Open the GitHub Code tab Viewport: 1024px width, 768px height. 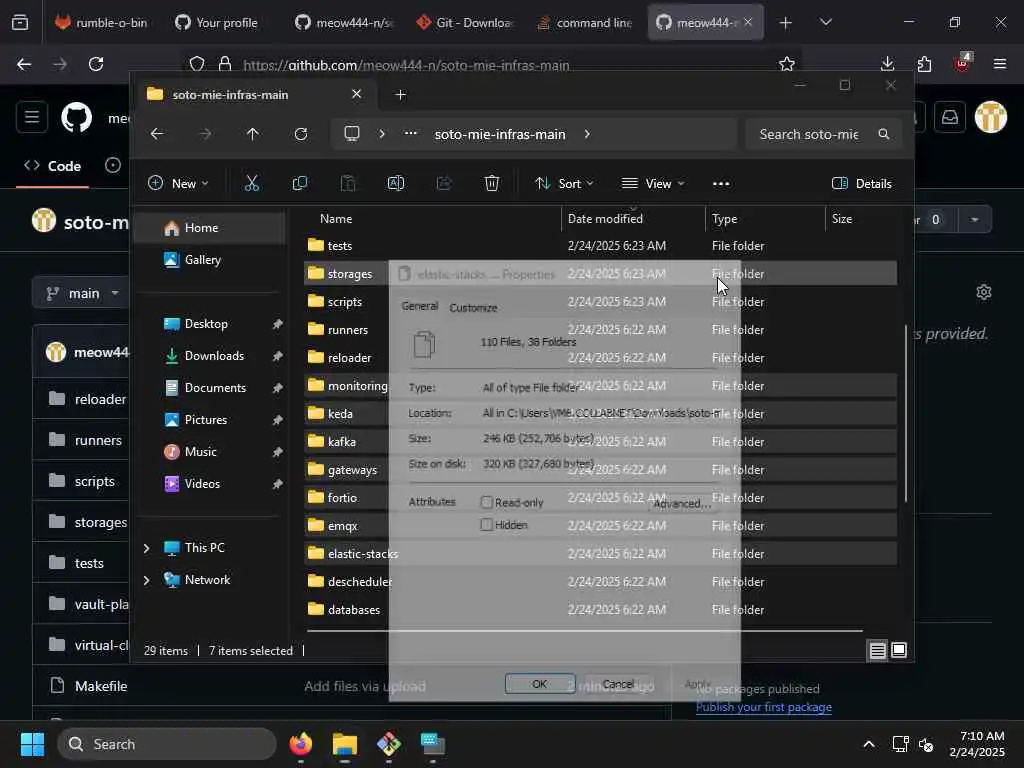[x=52, y=166]
